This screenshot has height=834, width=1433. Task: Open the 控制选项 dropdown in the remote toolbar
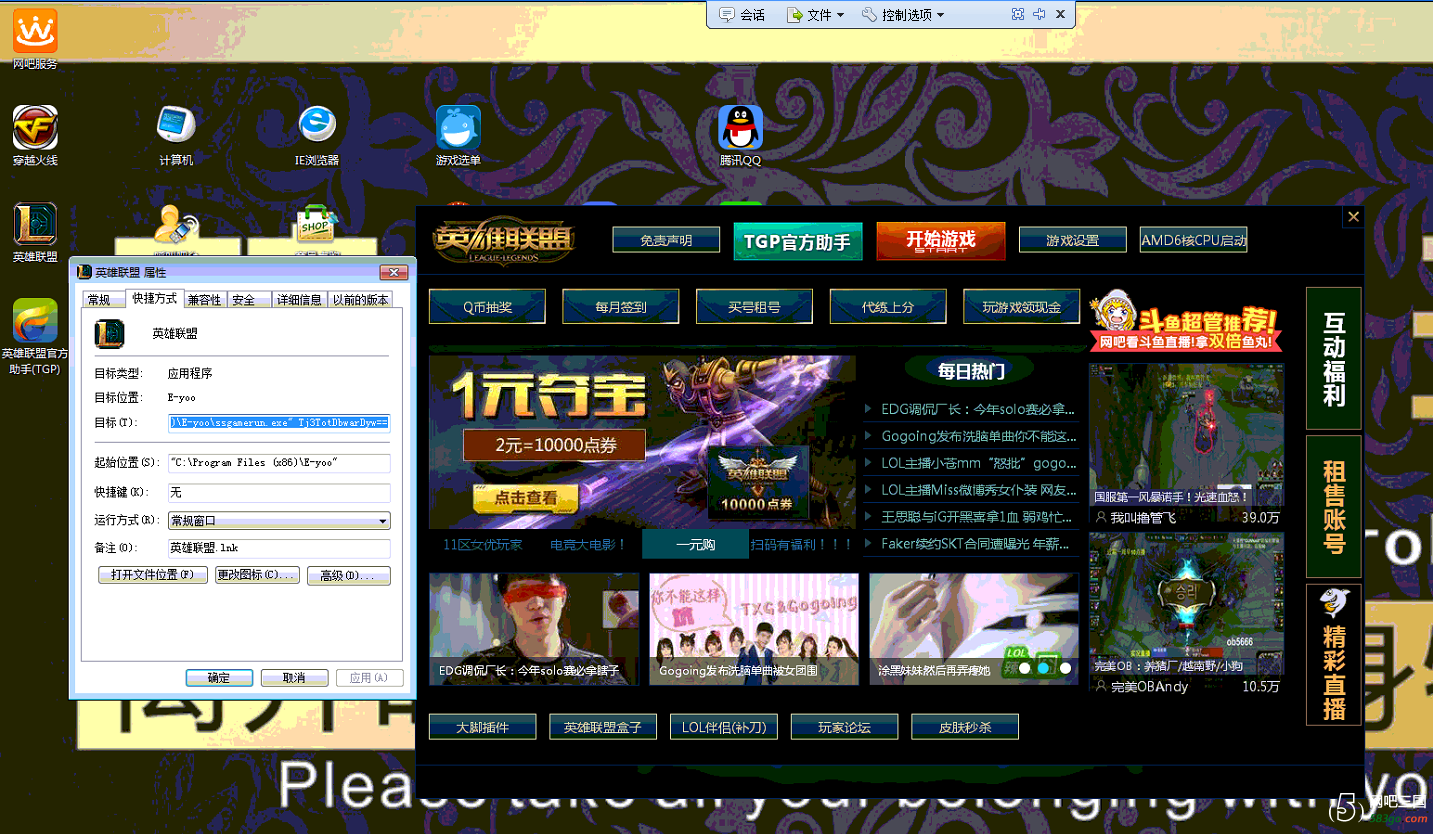pyautogui.click(x=902, y=14)
